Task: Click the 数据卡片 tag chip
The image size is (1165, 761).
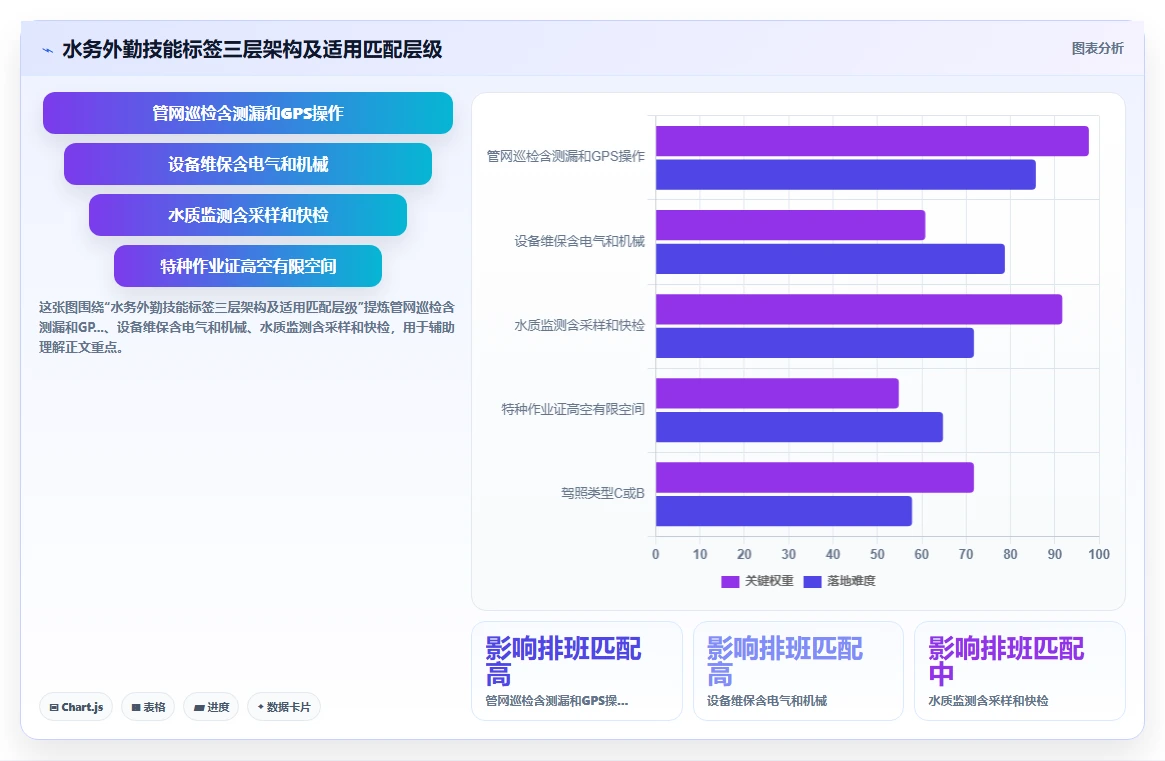Action: pyautogui.click(x=284, y=707)
